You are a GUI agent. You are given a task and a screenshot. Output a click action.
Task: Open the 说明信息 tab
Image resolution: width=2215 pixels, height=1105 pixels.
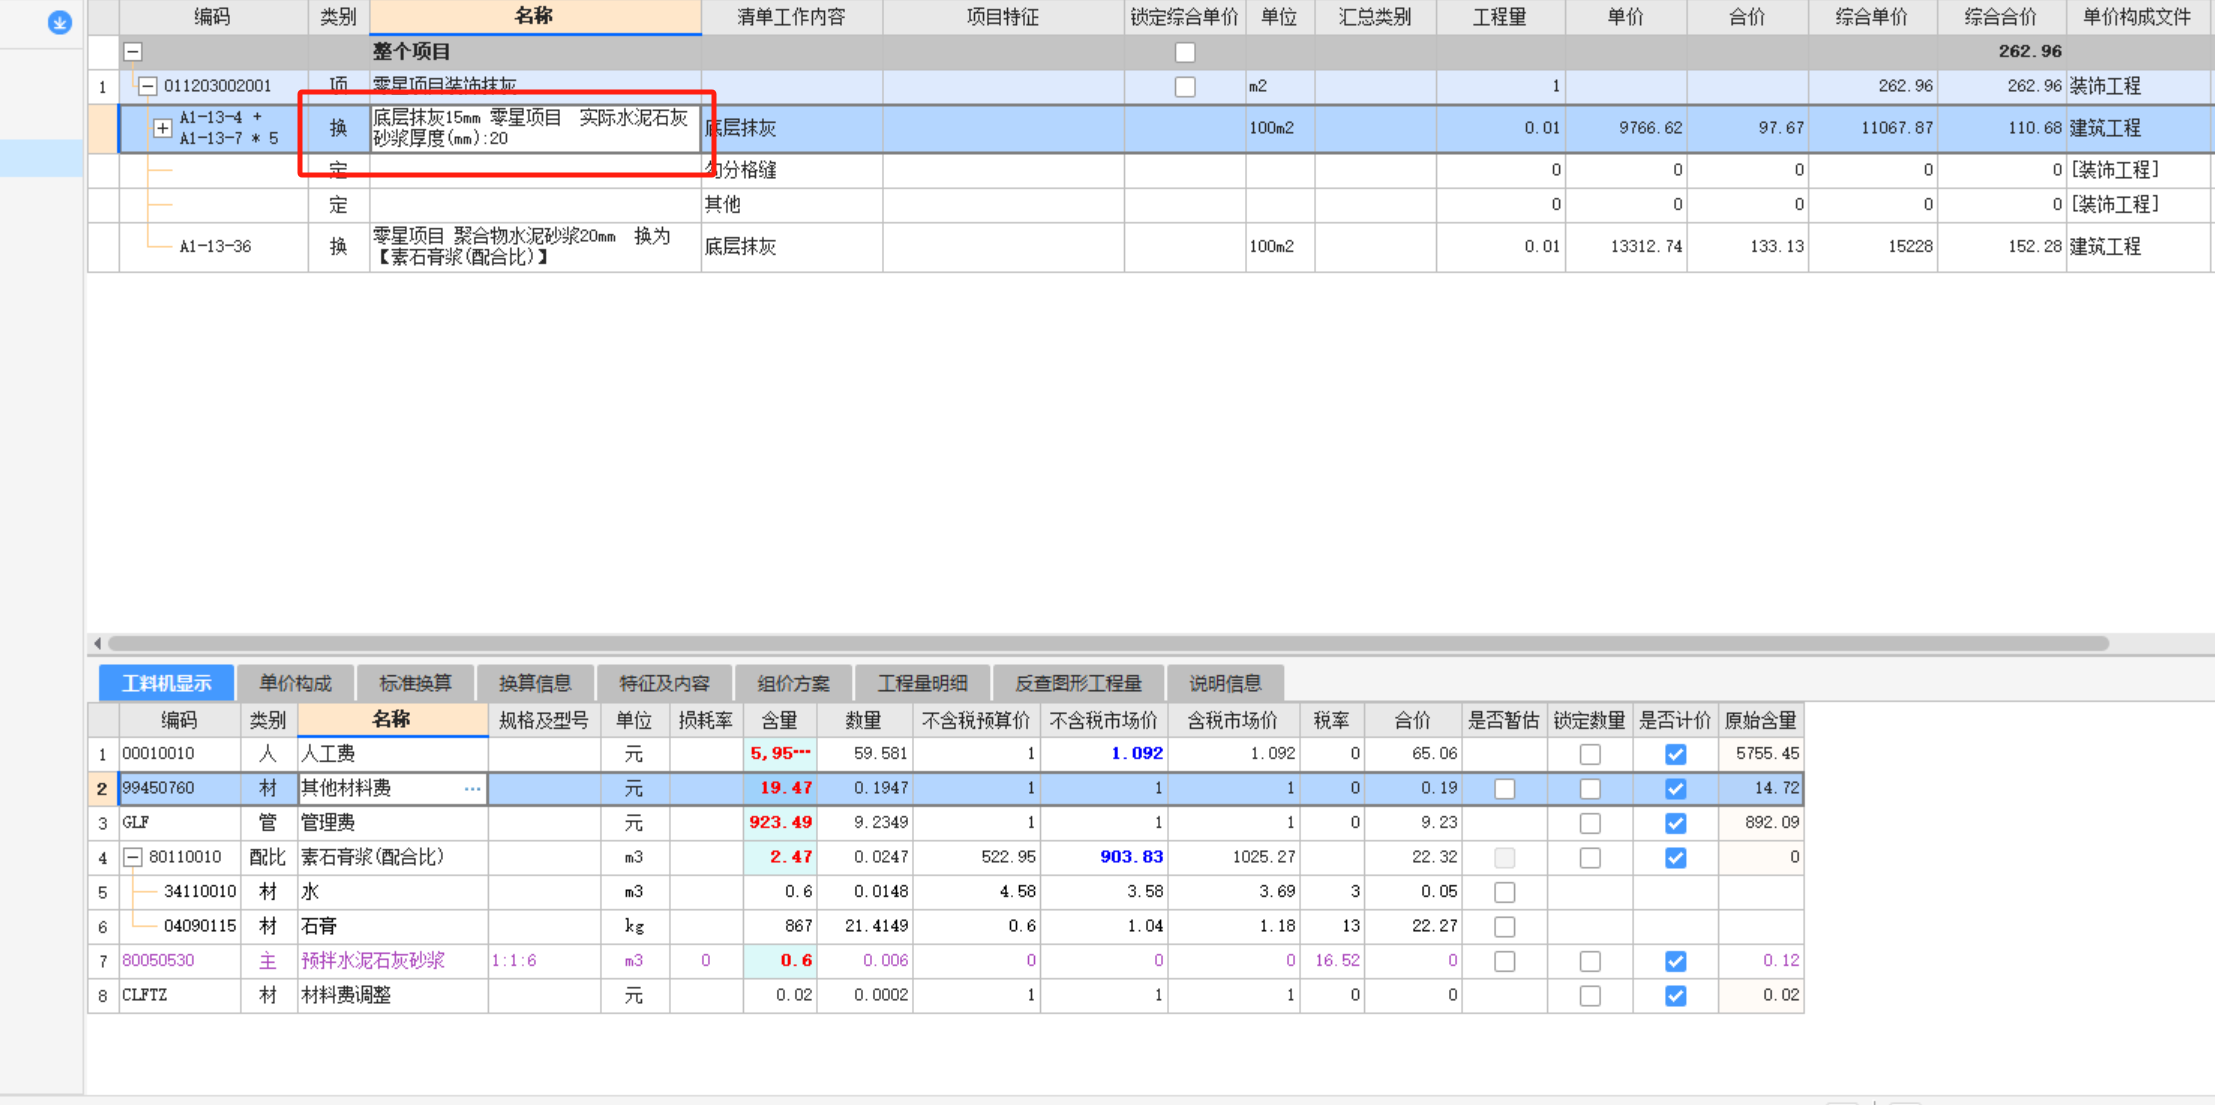1225,683
